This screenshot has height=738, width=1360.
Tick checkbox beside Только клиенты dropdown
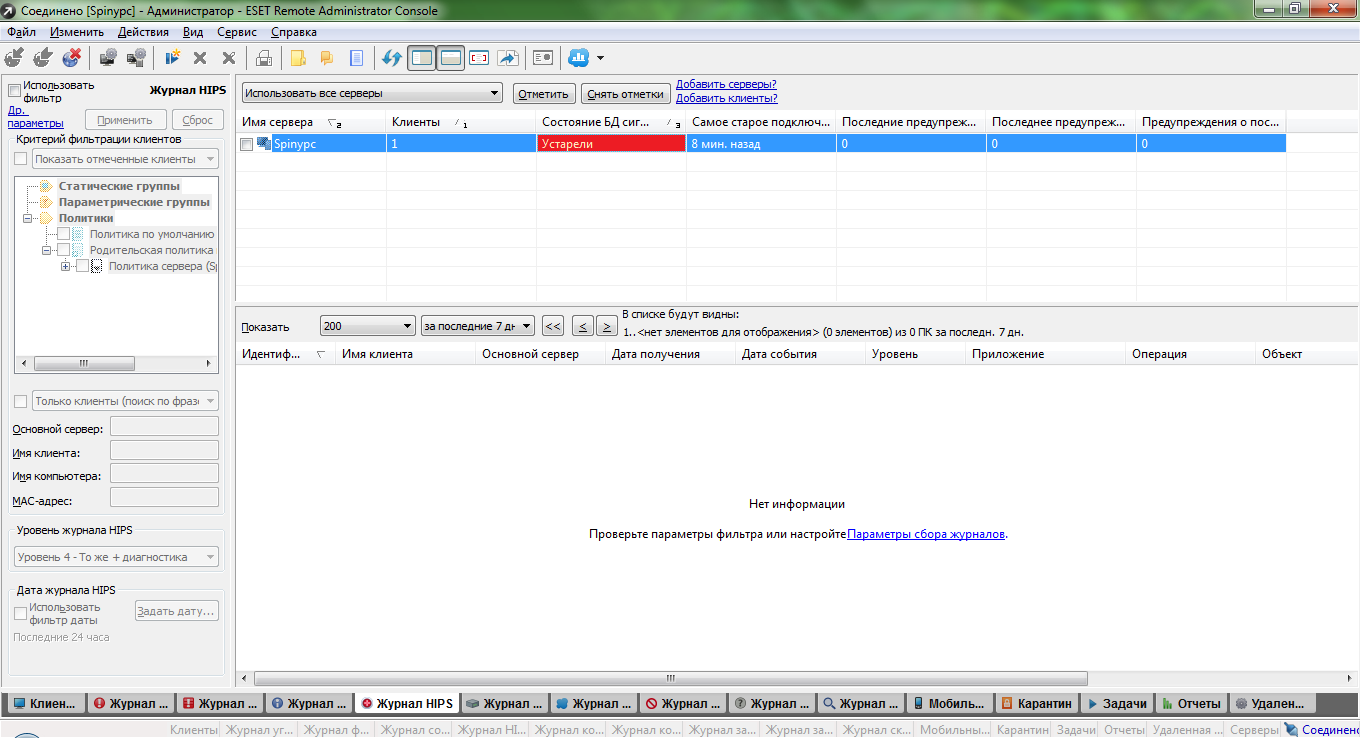pos(20,401)
